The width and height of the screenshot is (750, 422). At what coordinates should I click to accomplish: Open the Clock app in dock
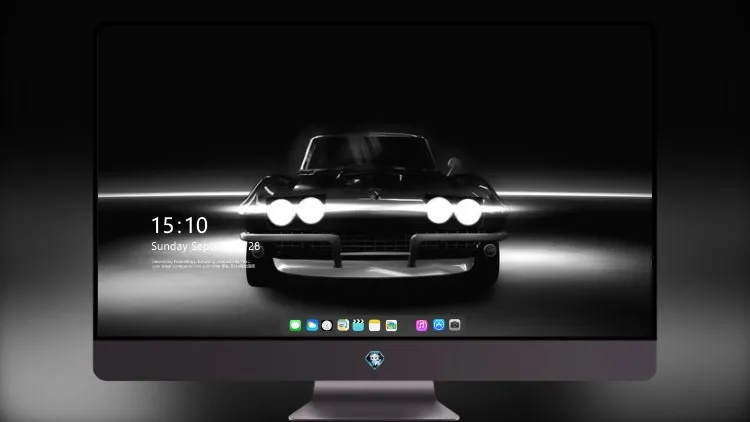point(327,325)
